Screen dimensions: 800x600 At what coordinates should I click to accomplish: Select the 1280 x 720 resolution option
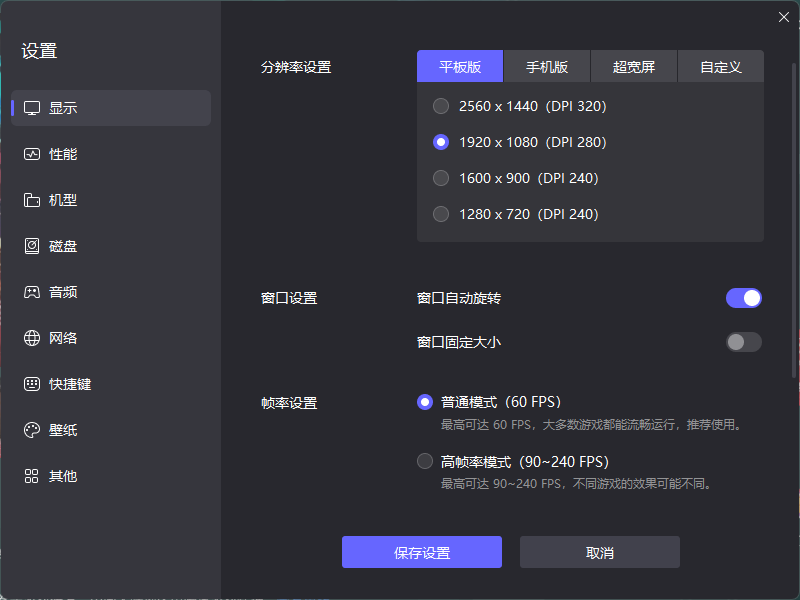click(441, 214)
